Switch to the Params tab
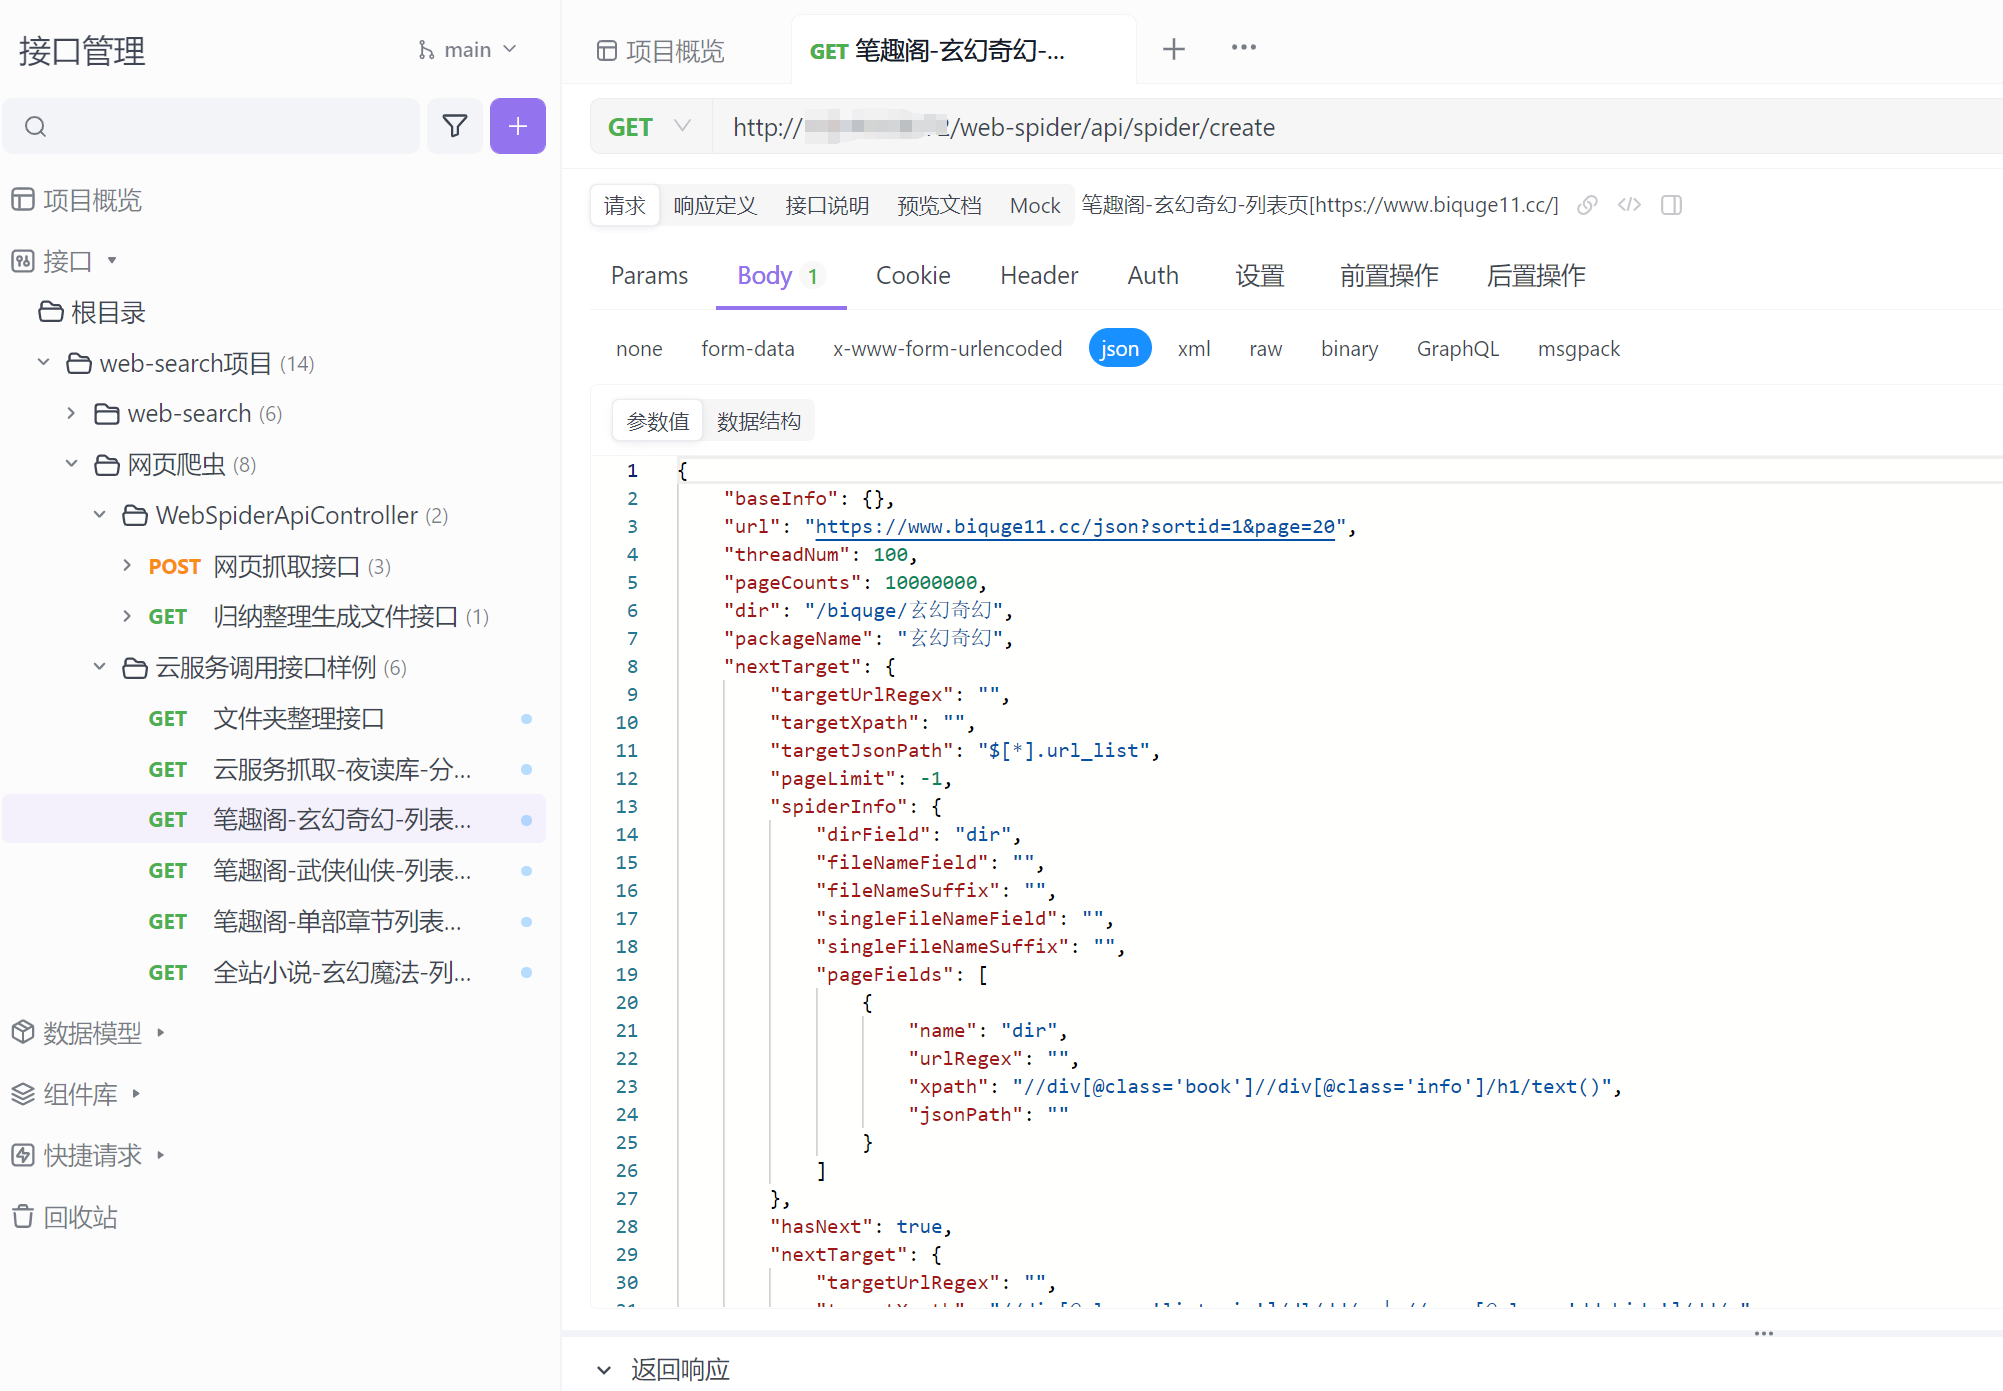Screen dimensions: 2003x1391 [x=649, y=276]
